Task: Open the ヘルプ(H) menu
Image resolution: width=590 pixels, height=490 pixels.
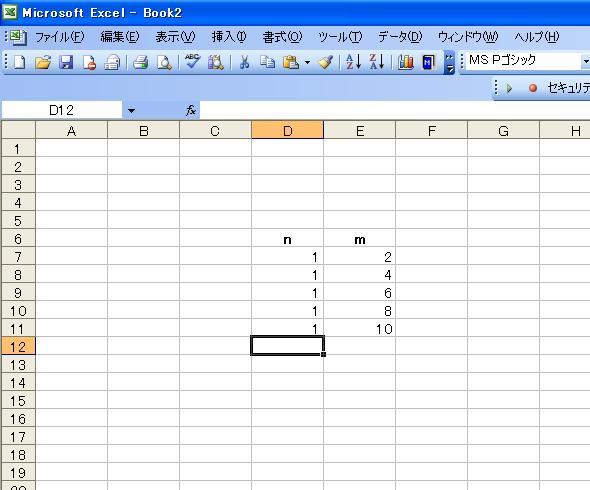Action: [537, 37]
